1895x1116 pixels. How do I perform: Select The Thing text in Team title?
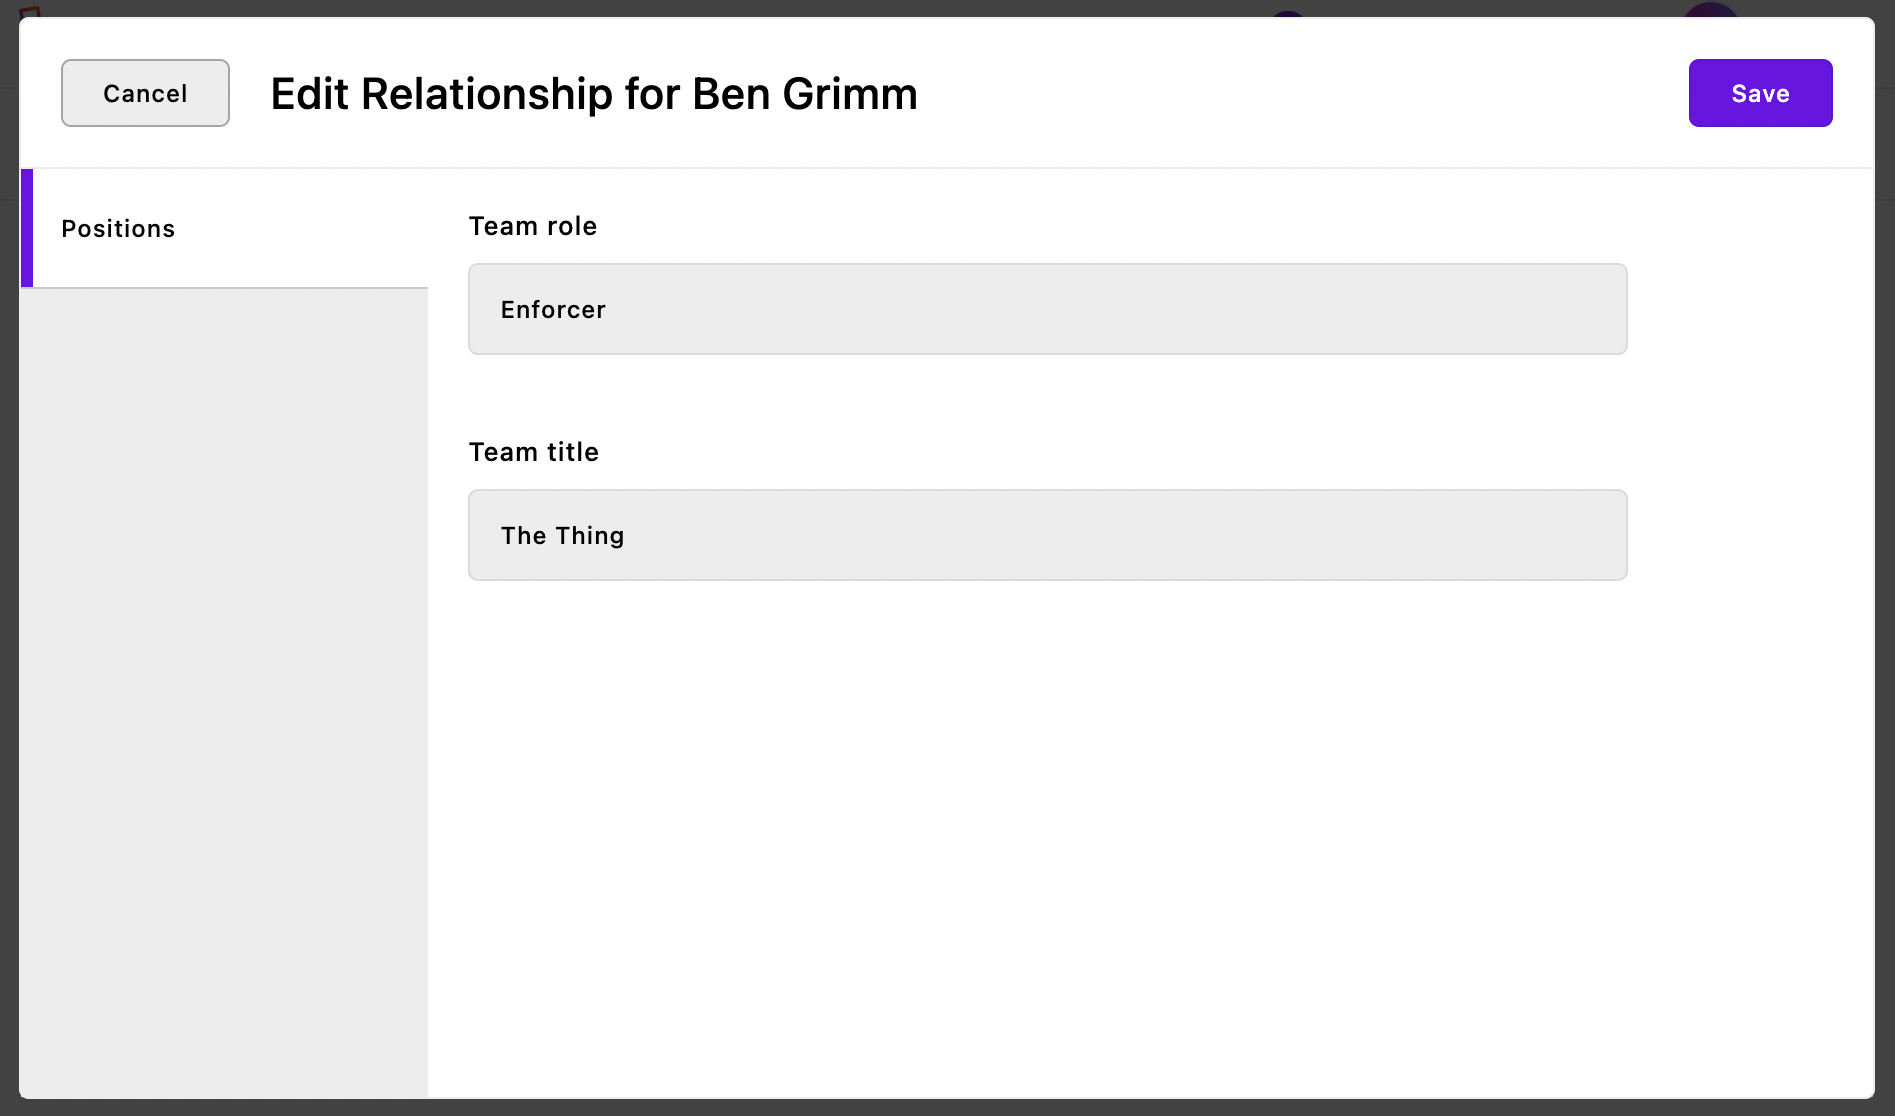point(562,535)
